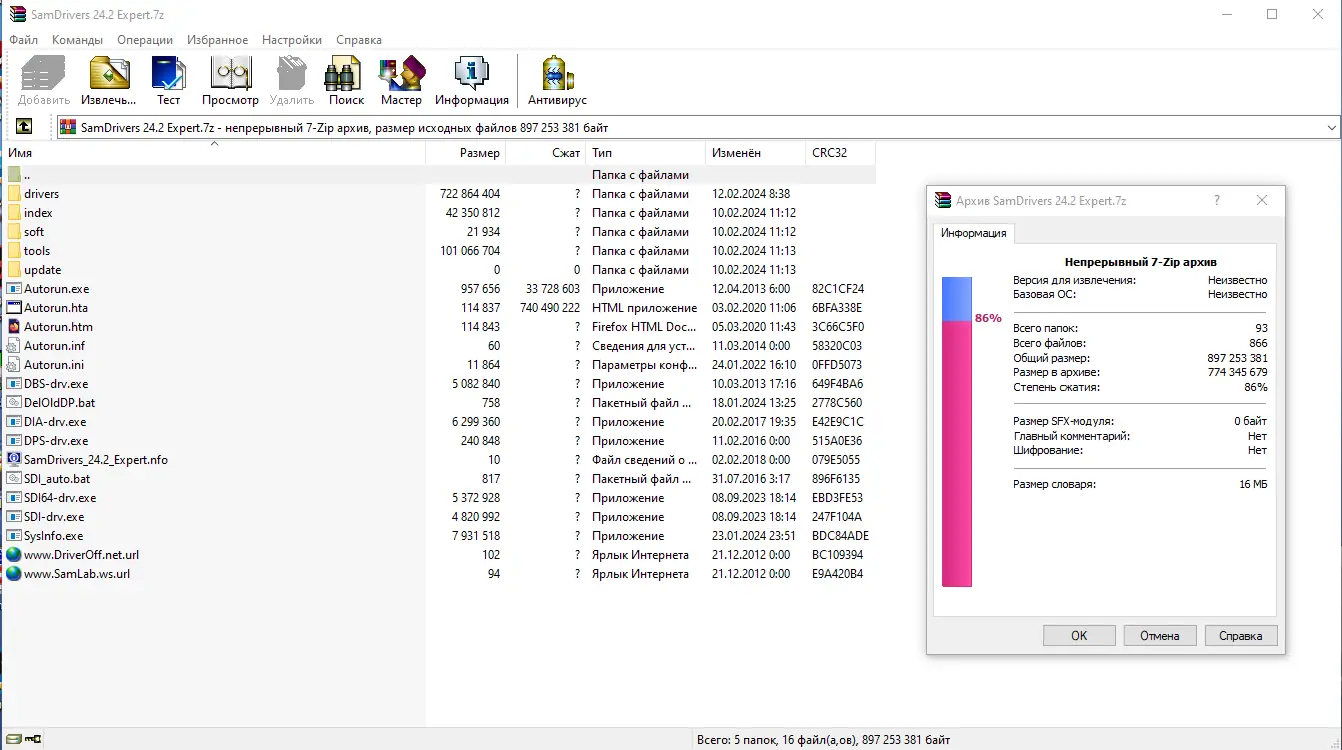The width and height of the screenshot is (1342, 750).
Task: Launch the Мастер (Wizard) tool
Action: (x=401, y=73)
